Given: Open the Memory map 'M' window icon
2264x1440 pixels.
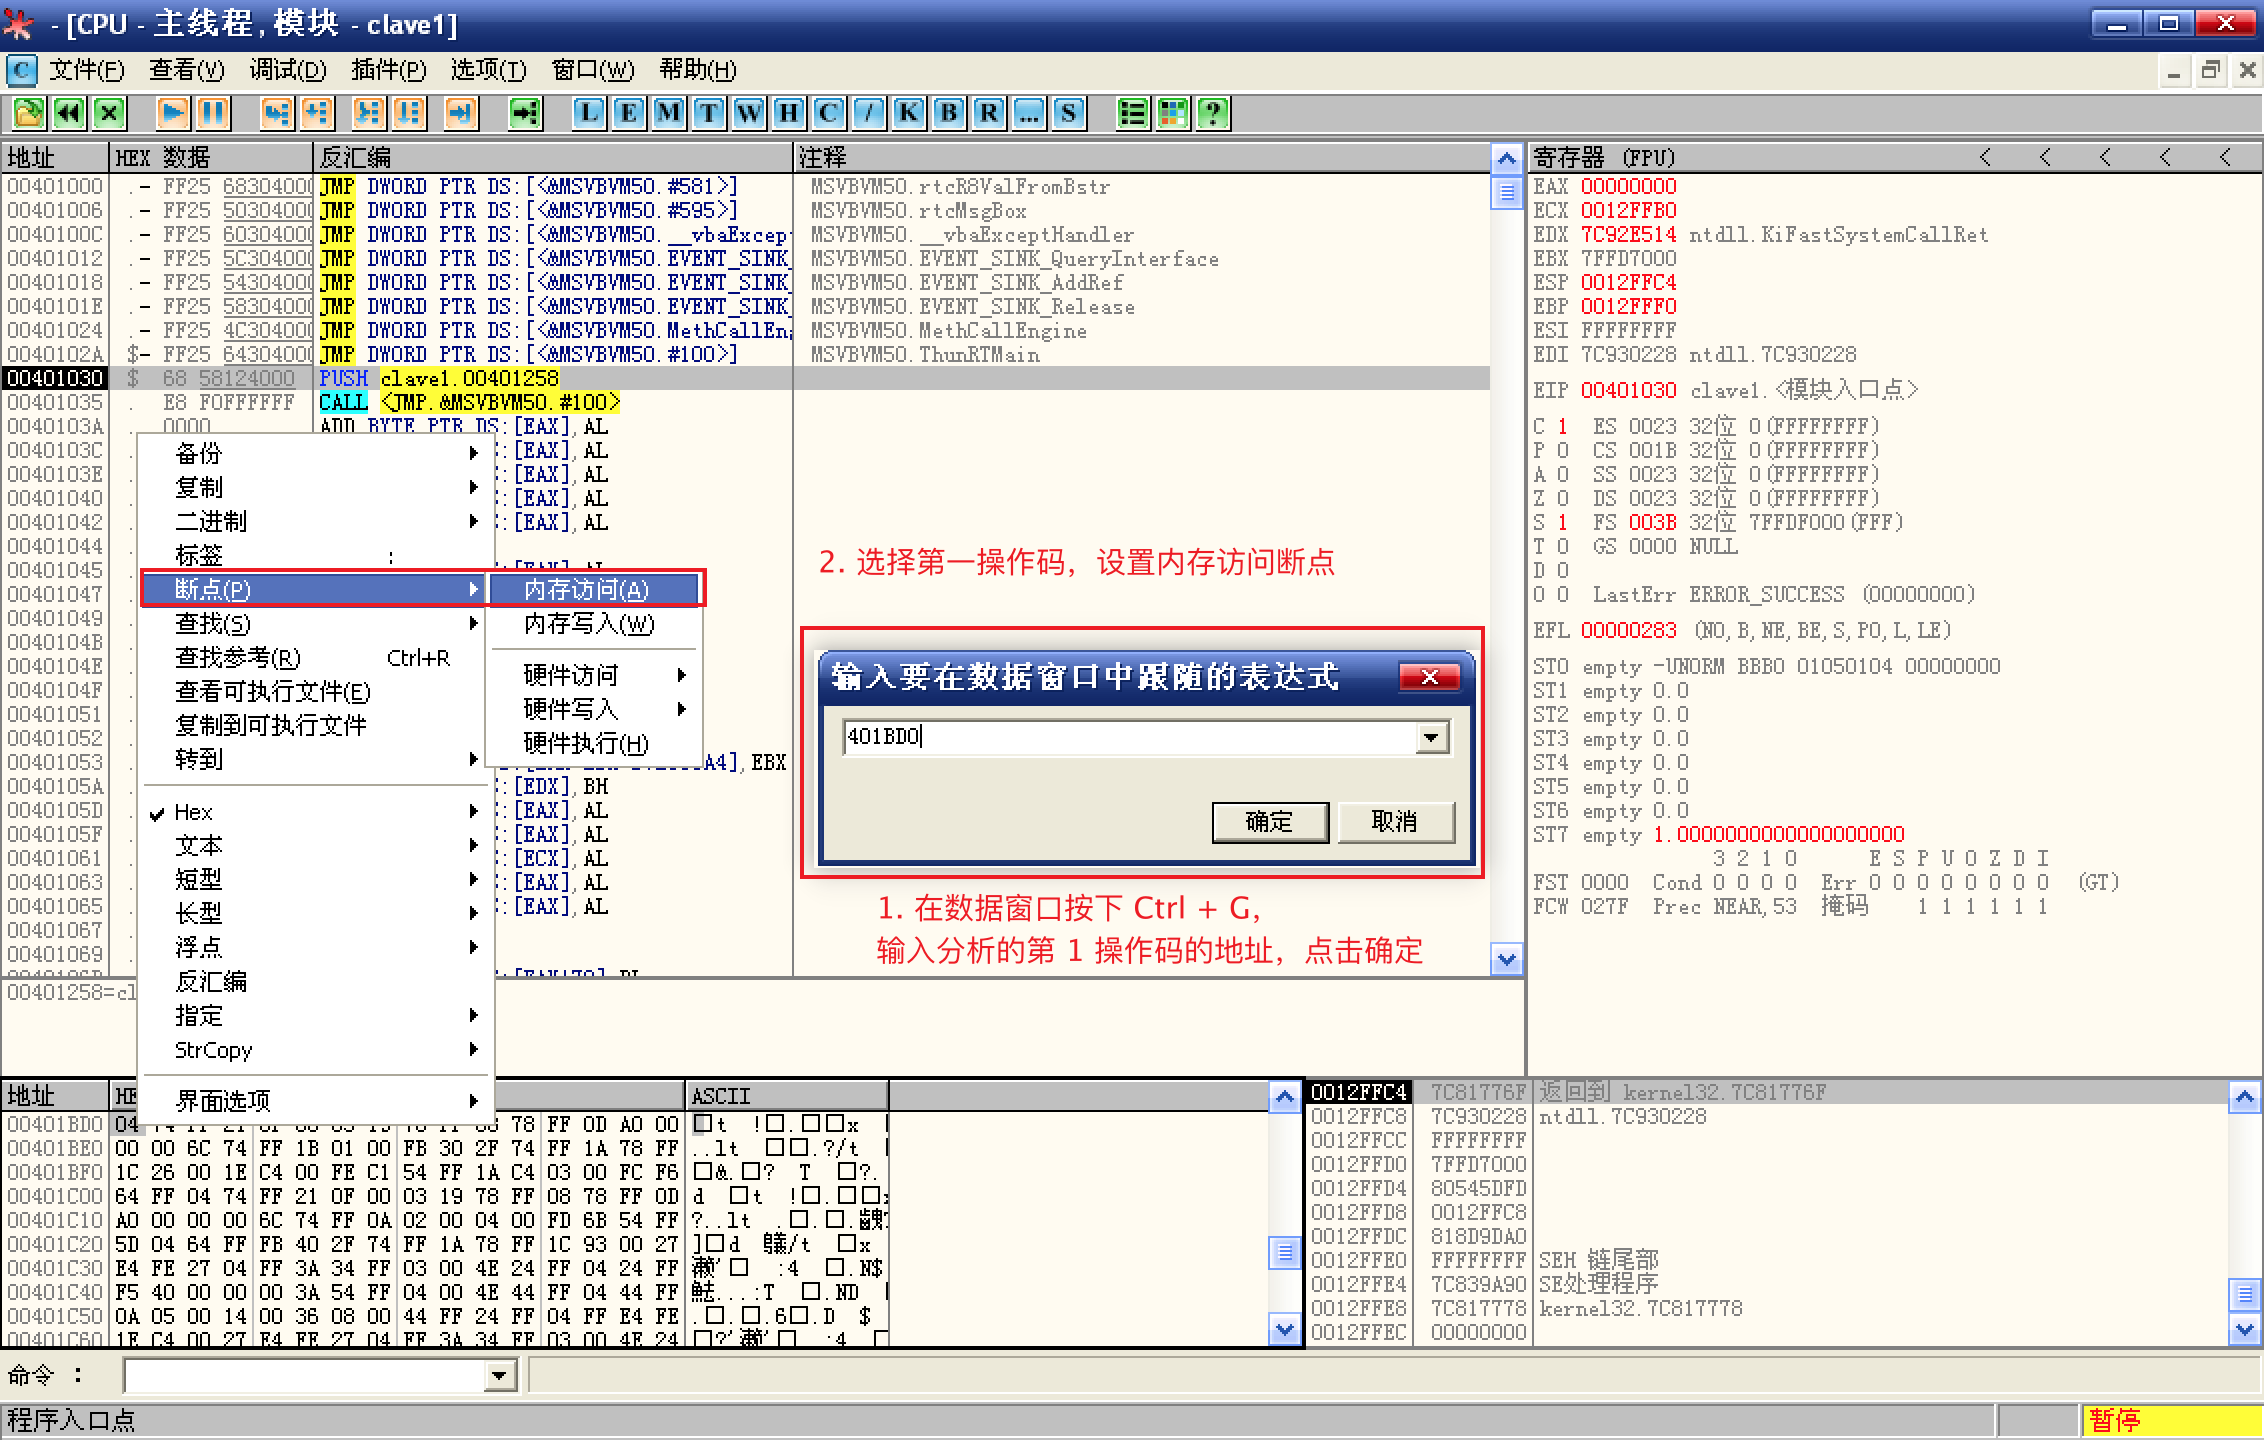Looking at the screenshot, I should tap(668, 113).
